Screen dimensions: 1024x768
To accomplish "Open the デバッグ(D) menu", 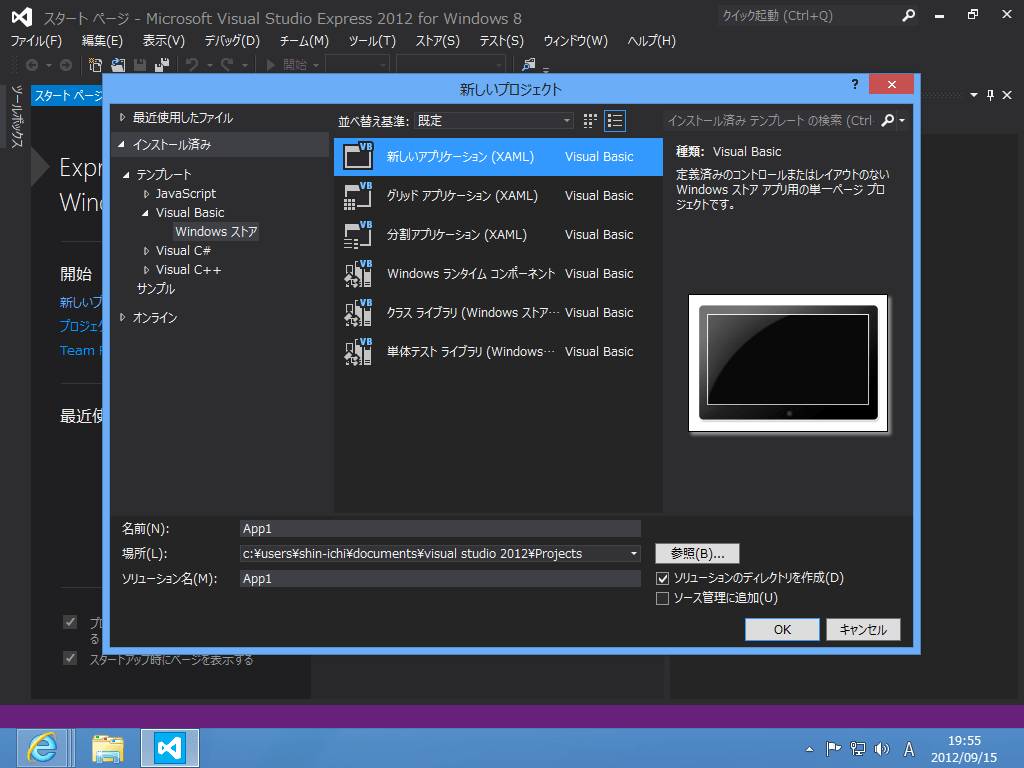I will 232,41.
